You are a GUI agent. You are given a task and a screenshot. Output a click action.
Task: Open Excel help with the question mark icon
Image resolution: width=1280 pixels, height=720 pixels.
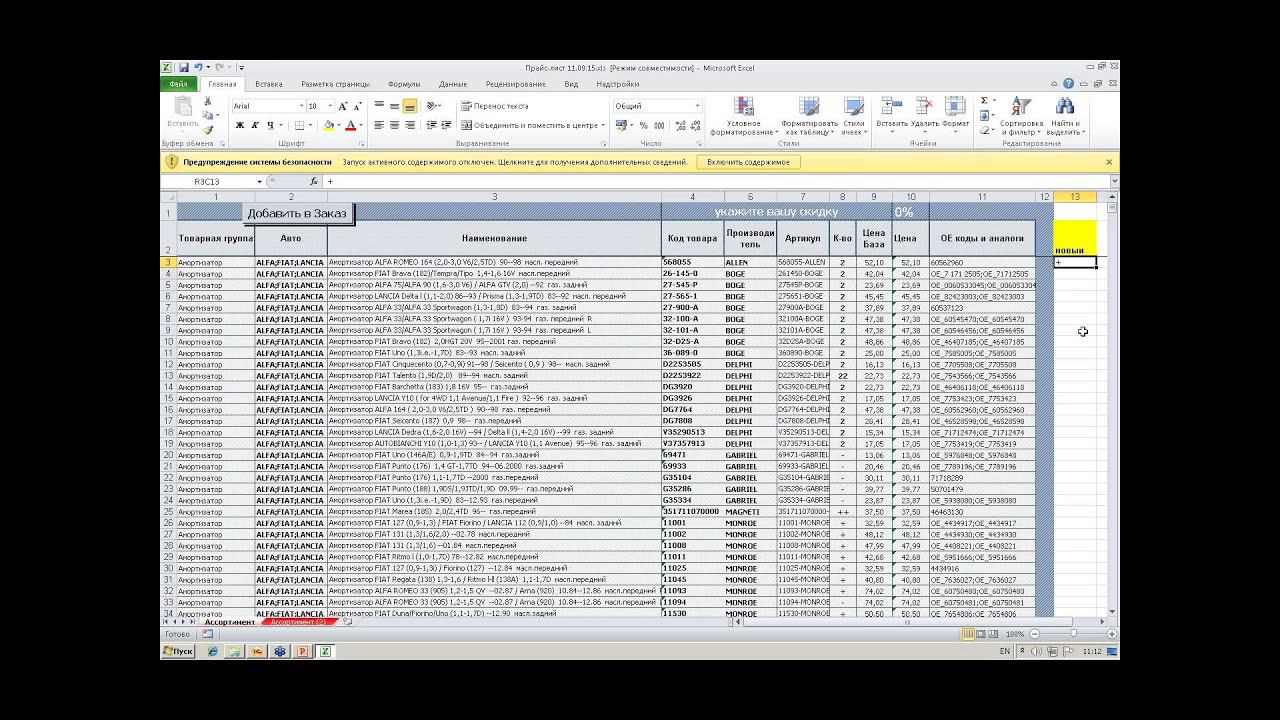1069,84
